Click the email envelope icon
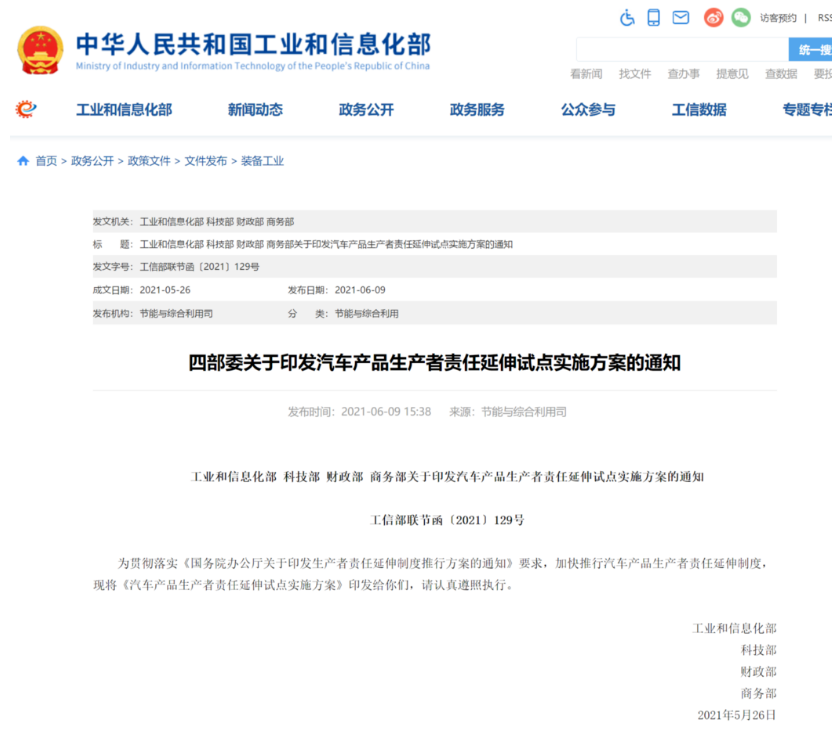Screen dimensions: 832x738 [681, 18]
